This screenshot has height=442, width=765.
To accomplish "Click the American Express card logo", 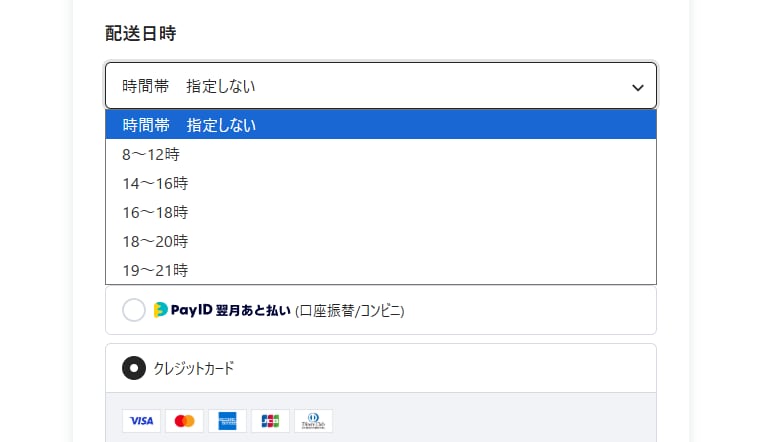I will (227, 421).
